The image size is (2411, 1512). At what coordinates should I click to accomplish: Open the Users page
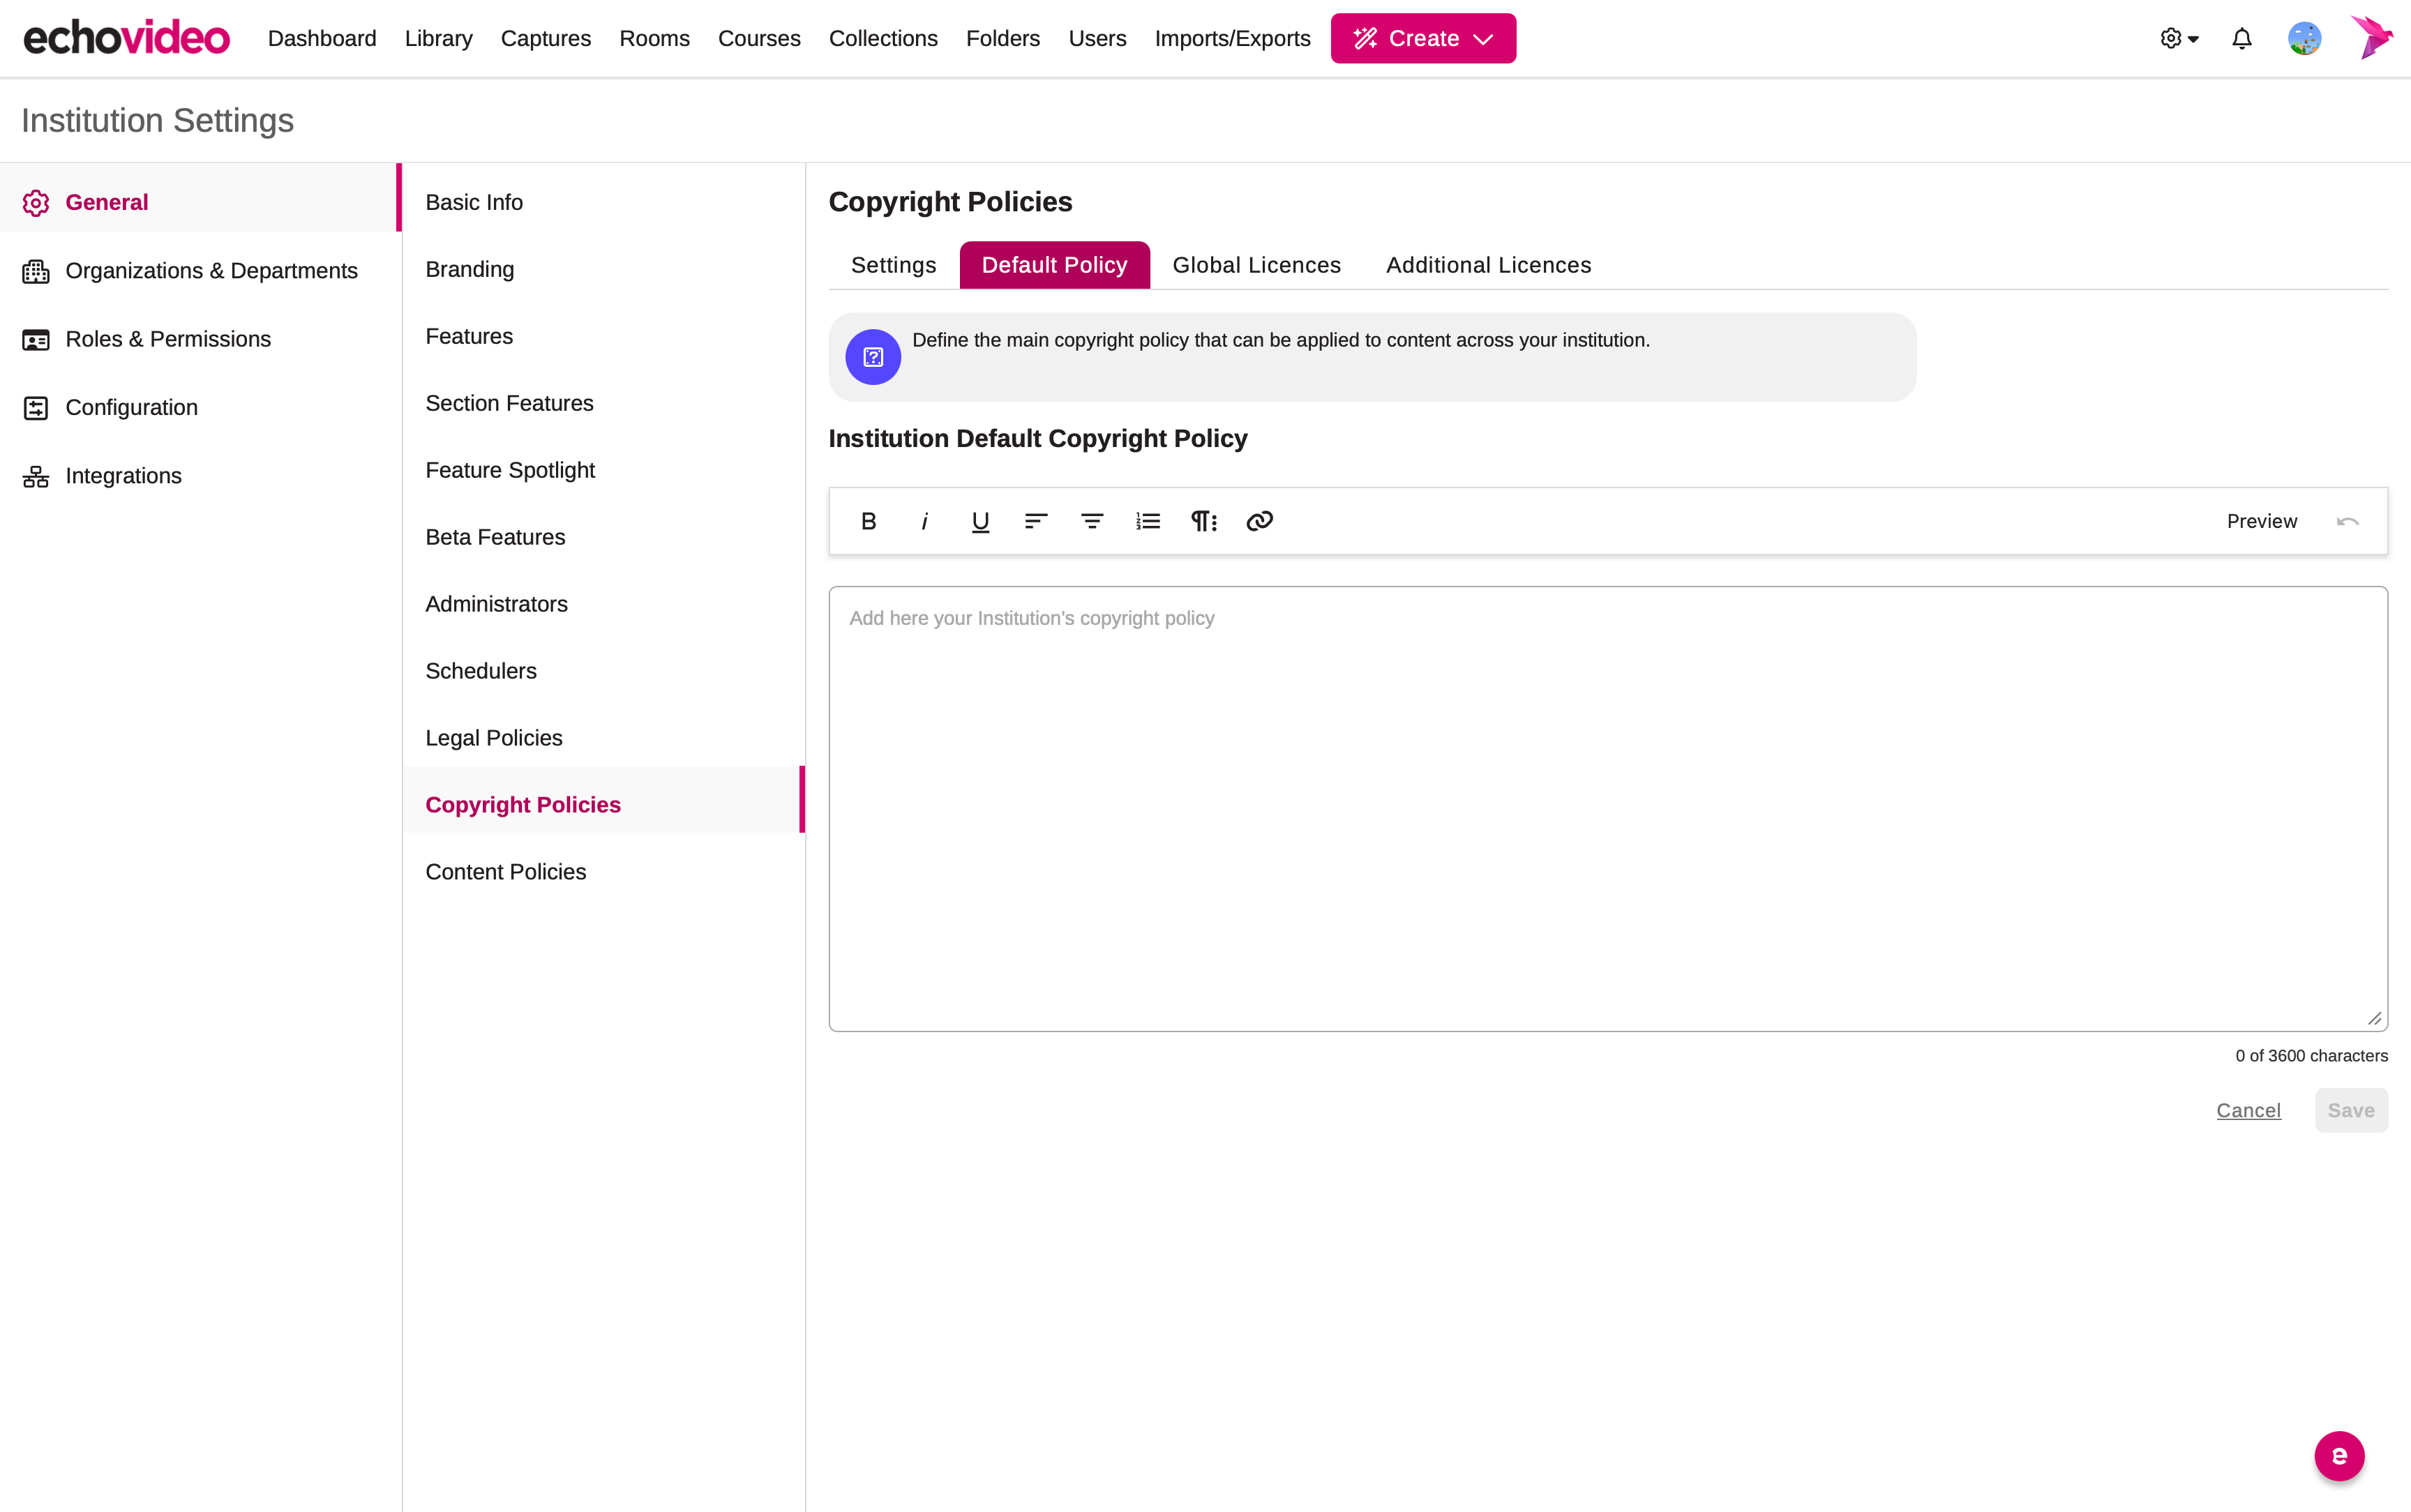(x=1098, y=38)
